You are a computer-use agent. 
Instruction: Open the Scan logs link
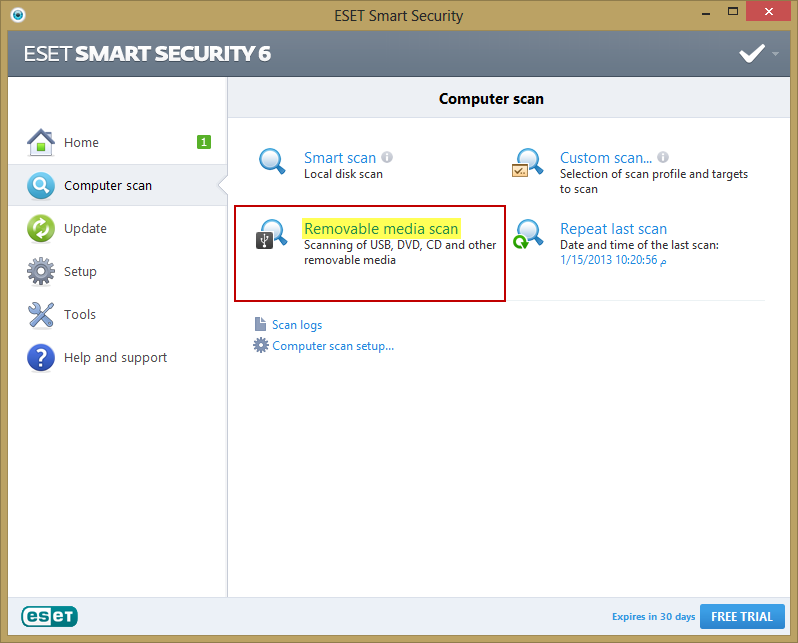point(297,325)
